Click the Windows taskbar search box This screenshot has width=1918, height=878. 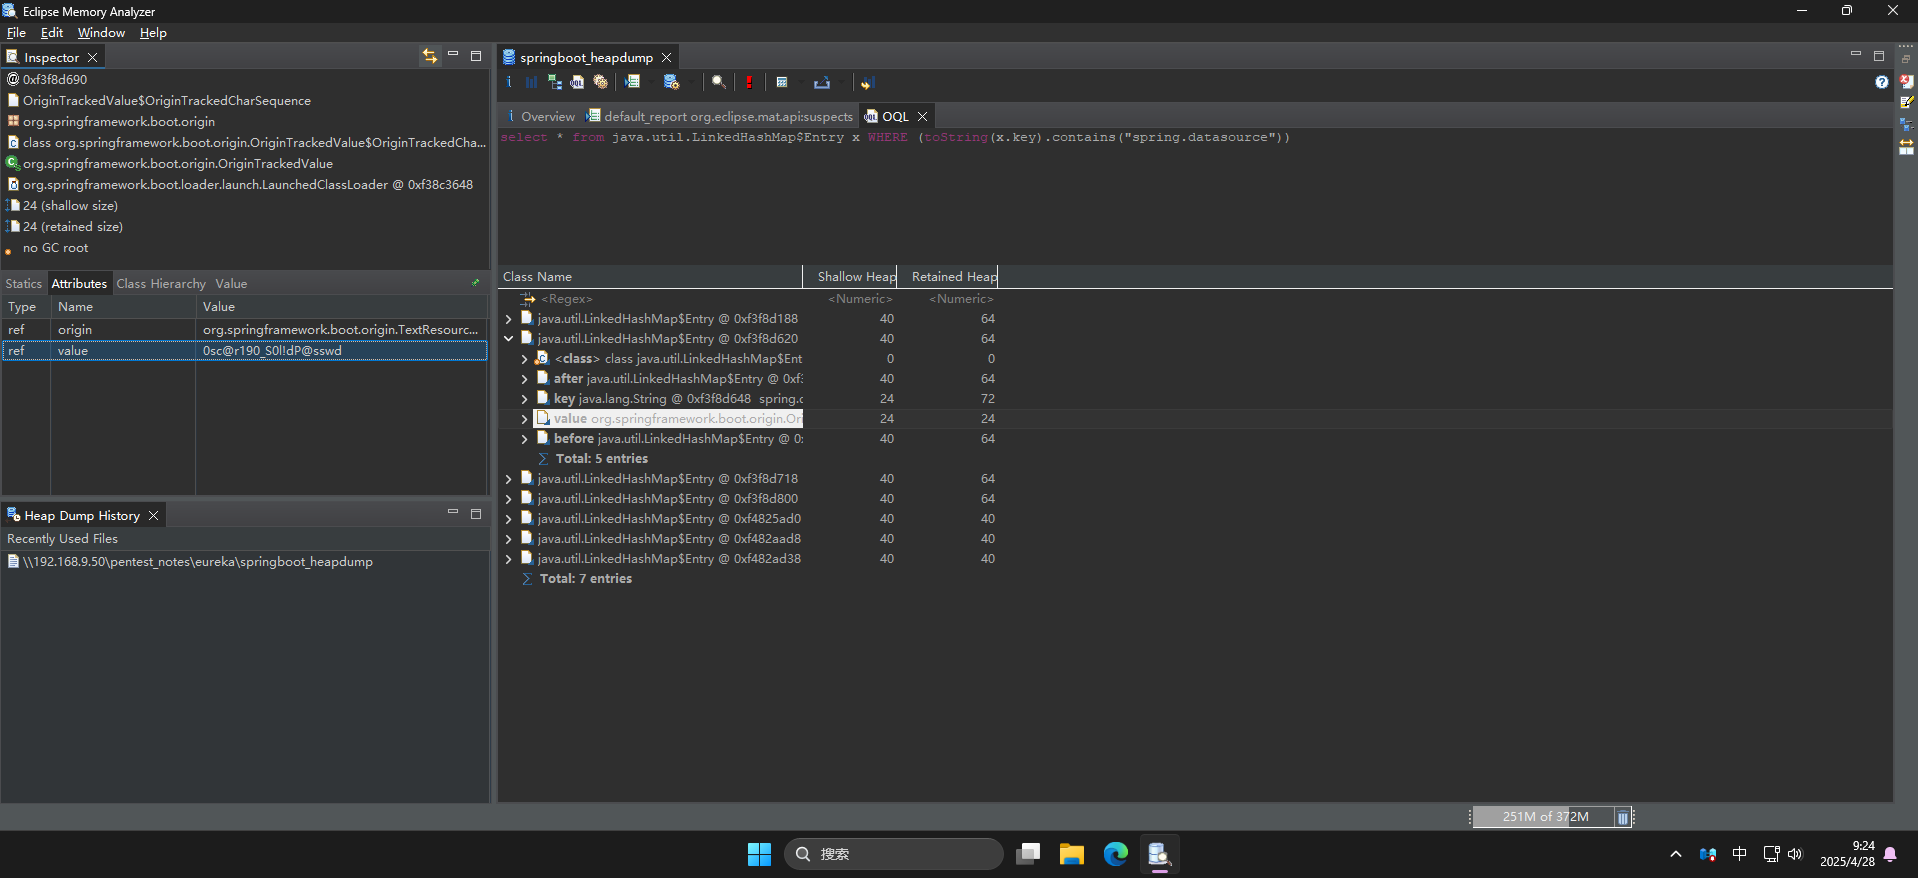[x=893, y=853]
